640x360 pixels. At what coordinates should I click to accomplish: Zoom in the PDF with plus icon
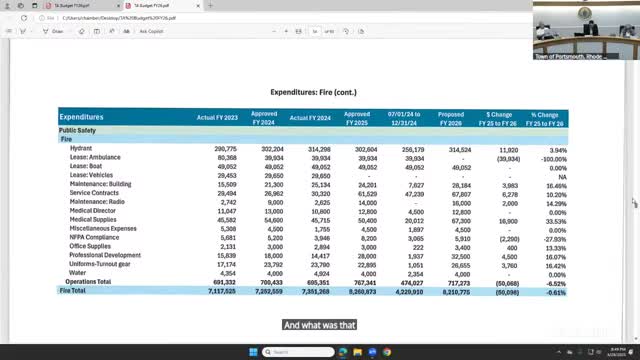(x=286, y=31)
